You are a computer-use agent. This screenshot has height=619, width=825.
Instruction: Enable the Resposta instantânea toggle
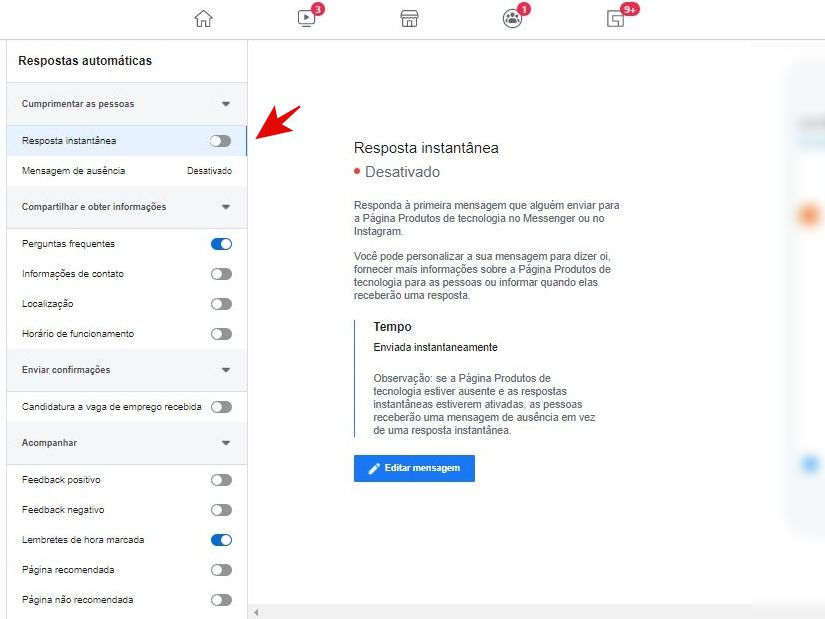220,141
